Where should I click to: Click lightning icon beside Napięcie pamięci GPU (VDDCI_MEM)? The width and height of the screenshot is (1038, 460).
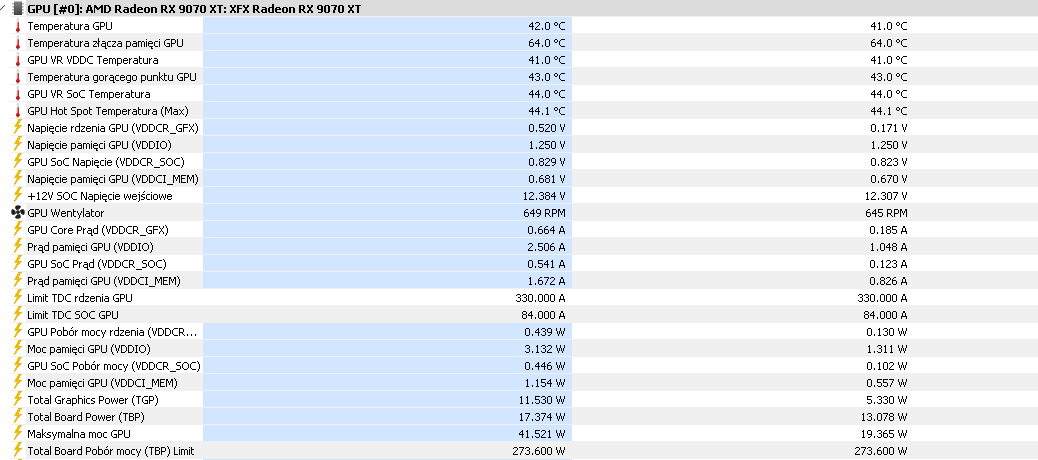click(x=17, y=179)
